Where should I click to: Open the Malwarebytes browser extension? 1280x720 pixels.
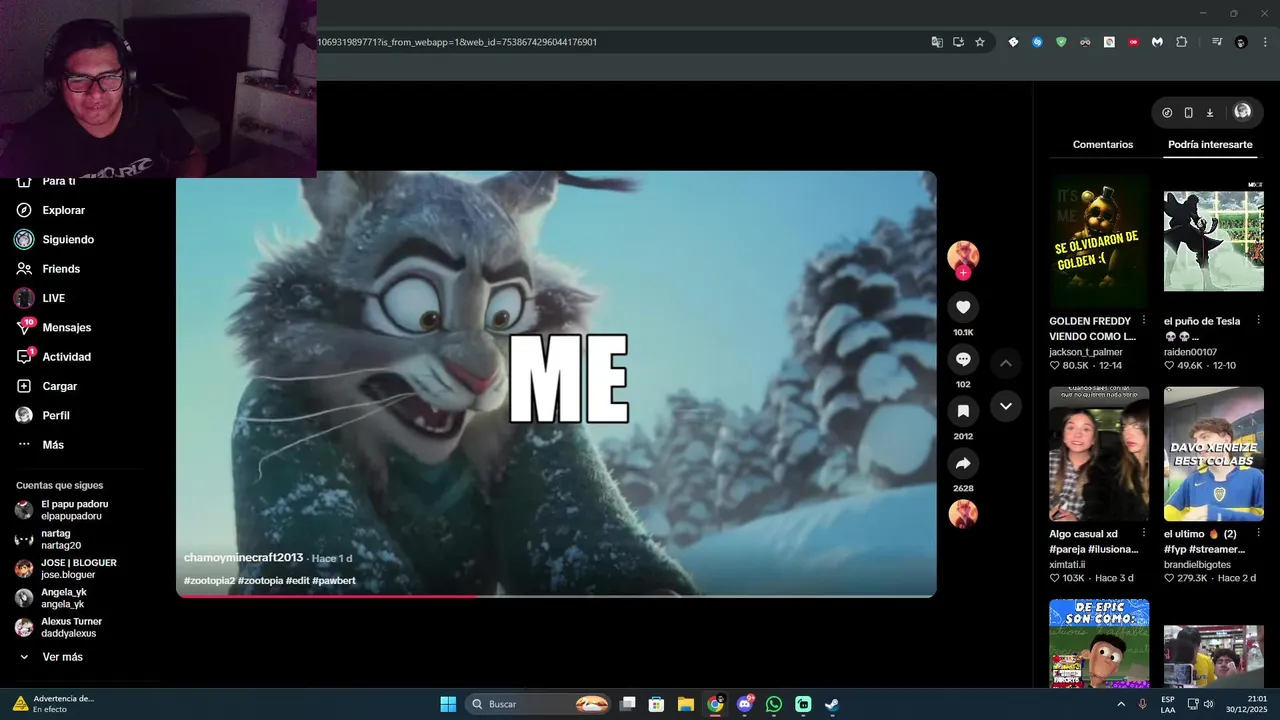coord(1157,42)
